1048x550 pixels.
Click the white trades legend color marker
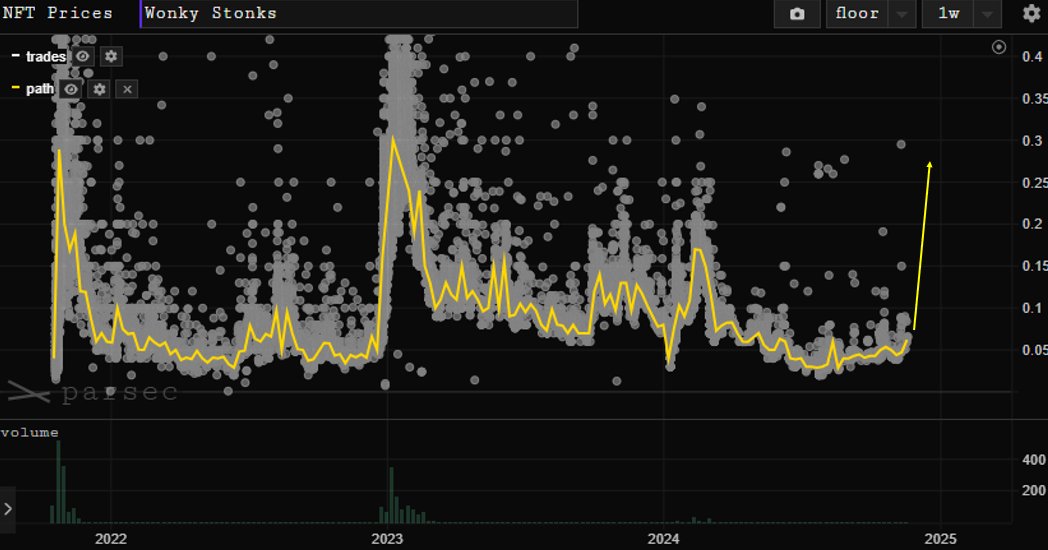tap(16, 56)
